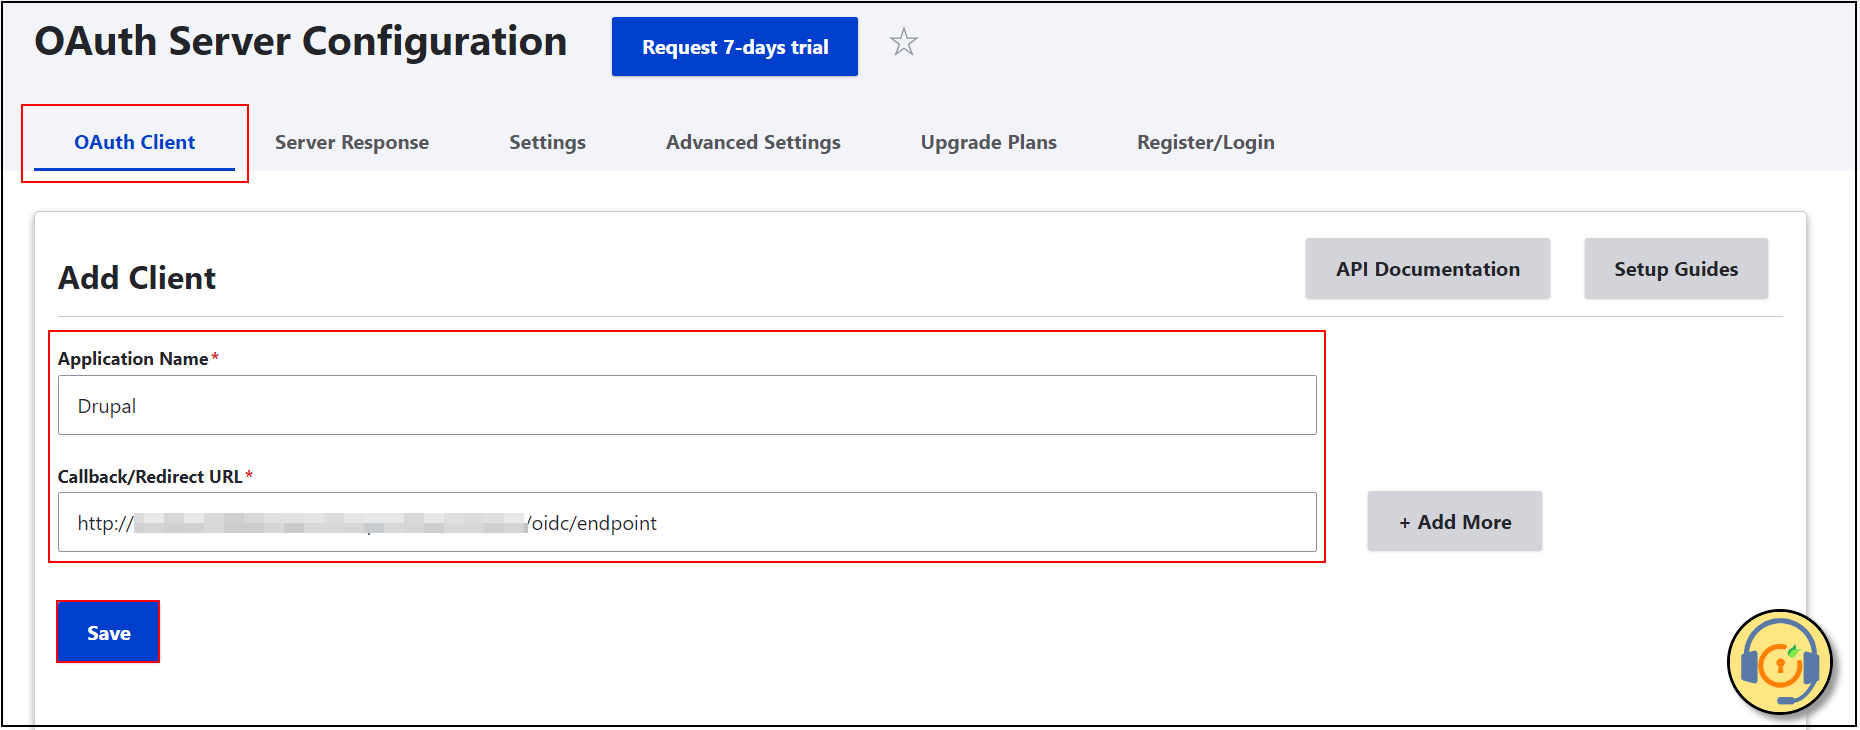
Task: Switch to the Server Response tab
Action: 352,142
